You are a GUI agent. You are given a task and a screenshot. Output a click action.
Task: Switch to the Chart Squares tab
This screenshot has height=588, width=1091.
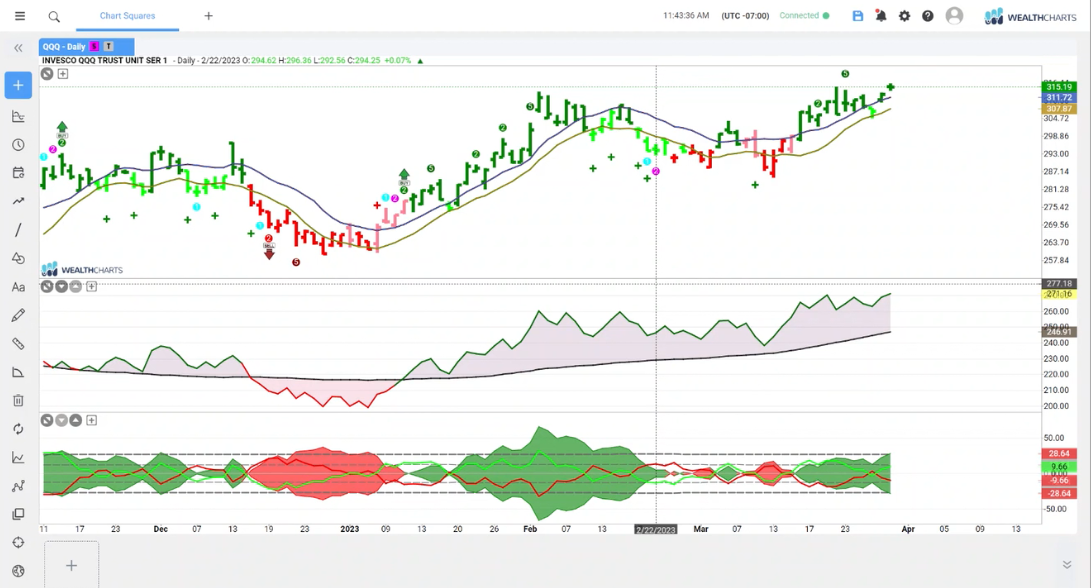127,15
